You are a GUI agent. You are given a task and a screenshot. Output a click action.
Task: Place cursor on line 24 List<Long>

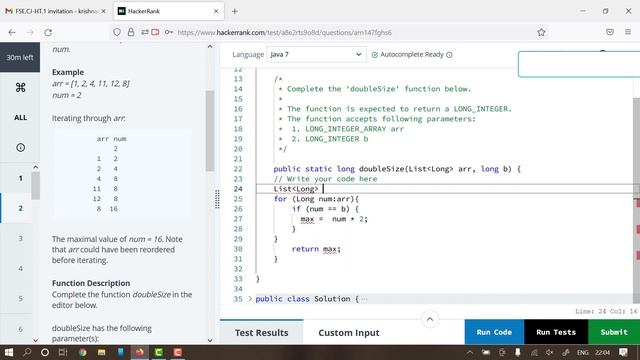pyautogui.click(x=296, y=189)
